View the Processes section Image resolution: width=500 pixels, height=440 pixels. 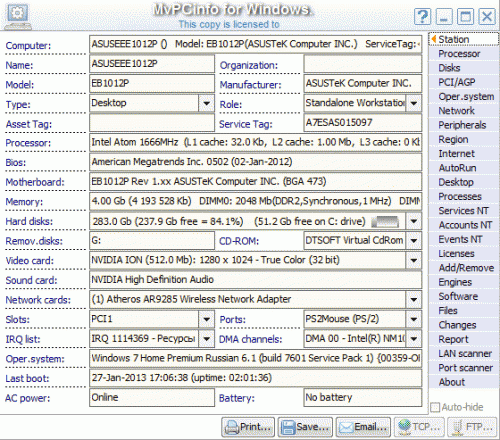click(464, 197)
